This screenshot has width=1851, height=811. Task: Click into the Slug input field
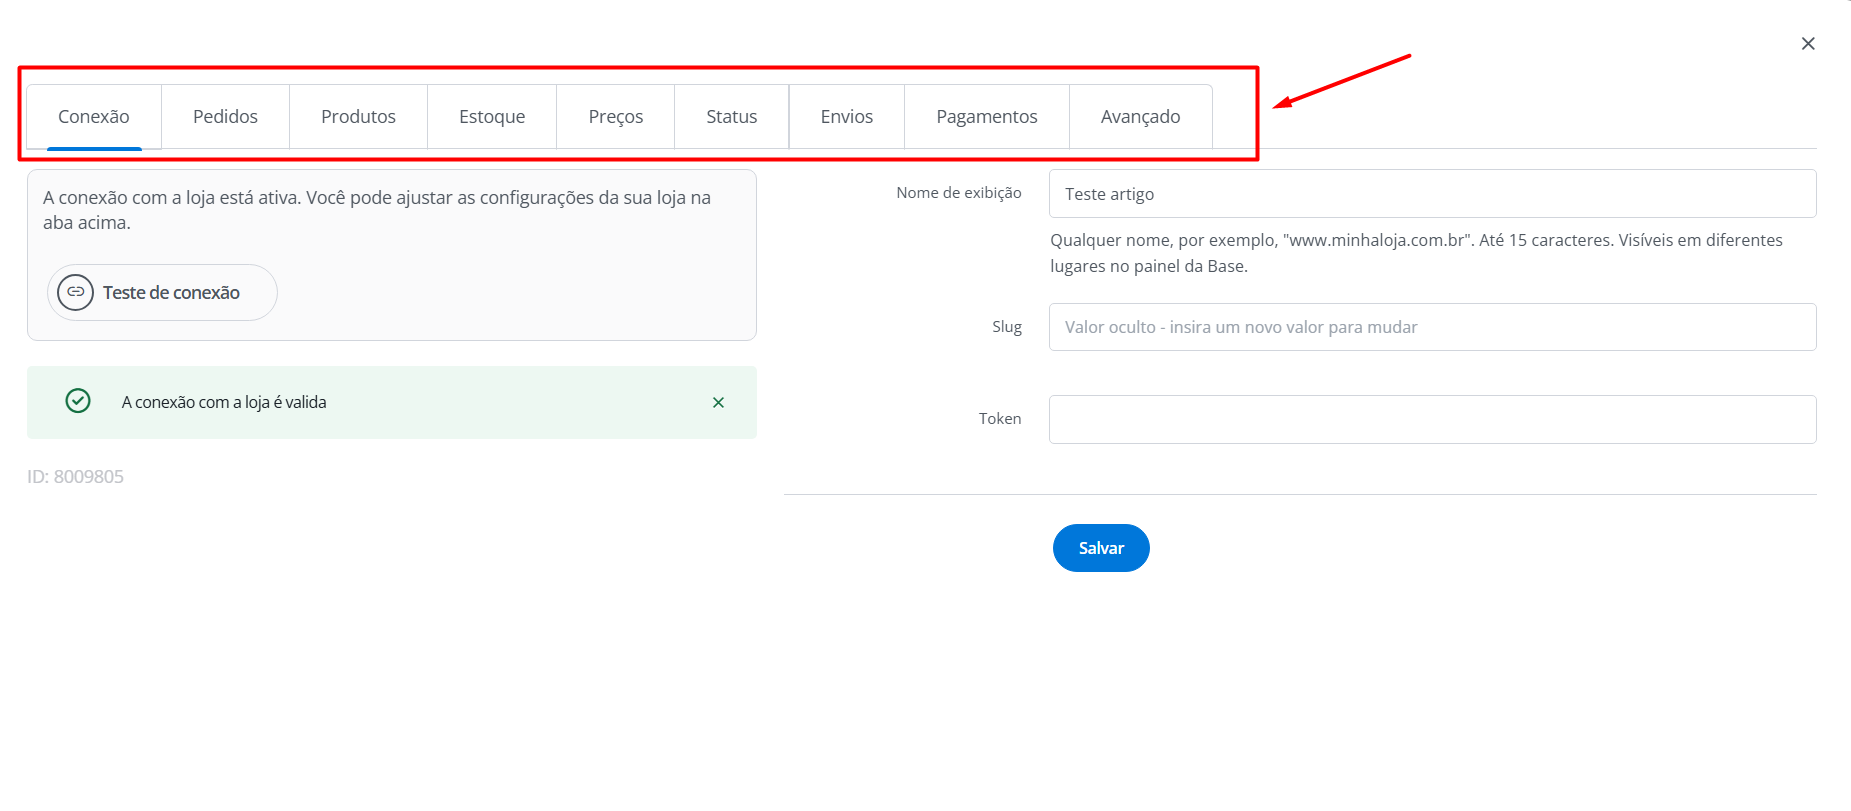(1432, 327)
